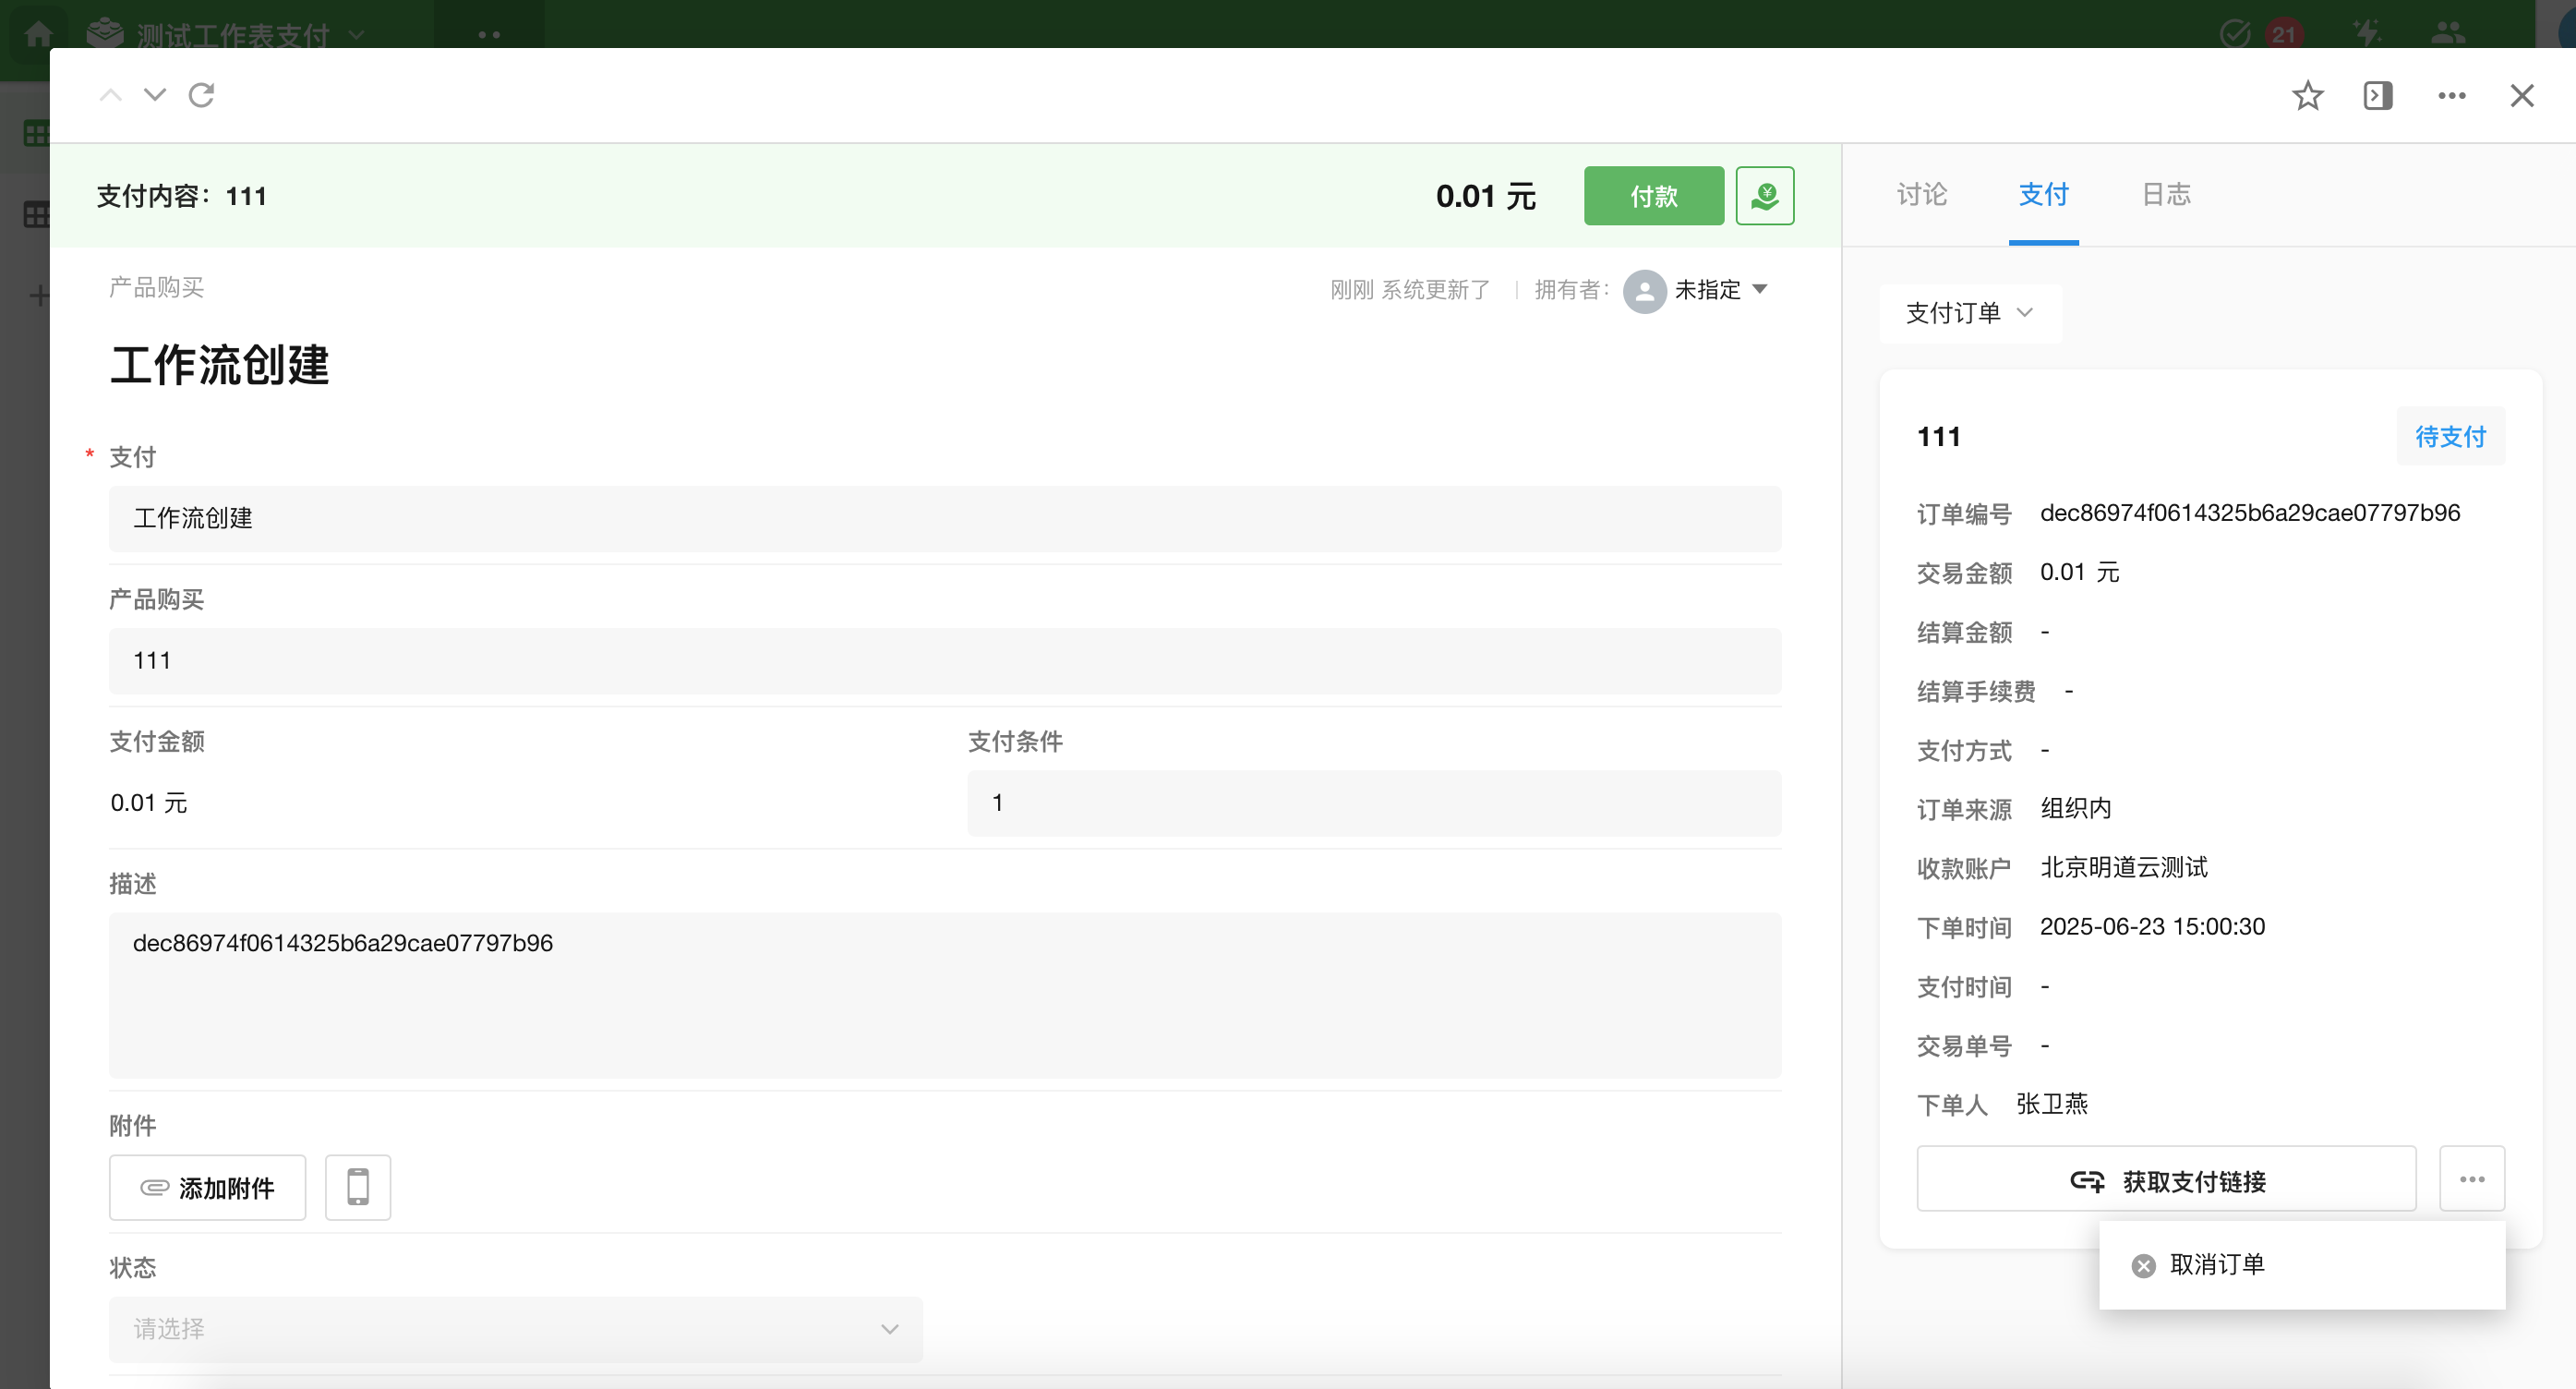2576x1389 pixels.
Task: Open more options in record header
Action: coord(2451,96)
